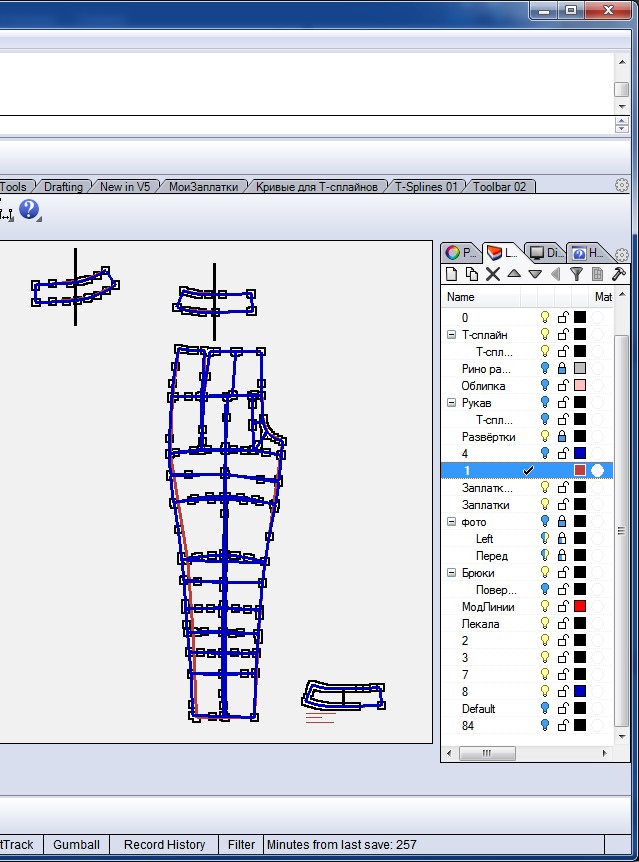Toggle visibility bulb of layer Облипка
639x862 pixels.
coord(545,385)
